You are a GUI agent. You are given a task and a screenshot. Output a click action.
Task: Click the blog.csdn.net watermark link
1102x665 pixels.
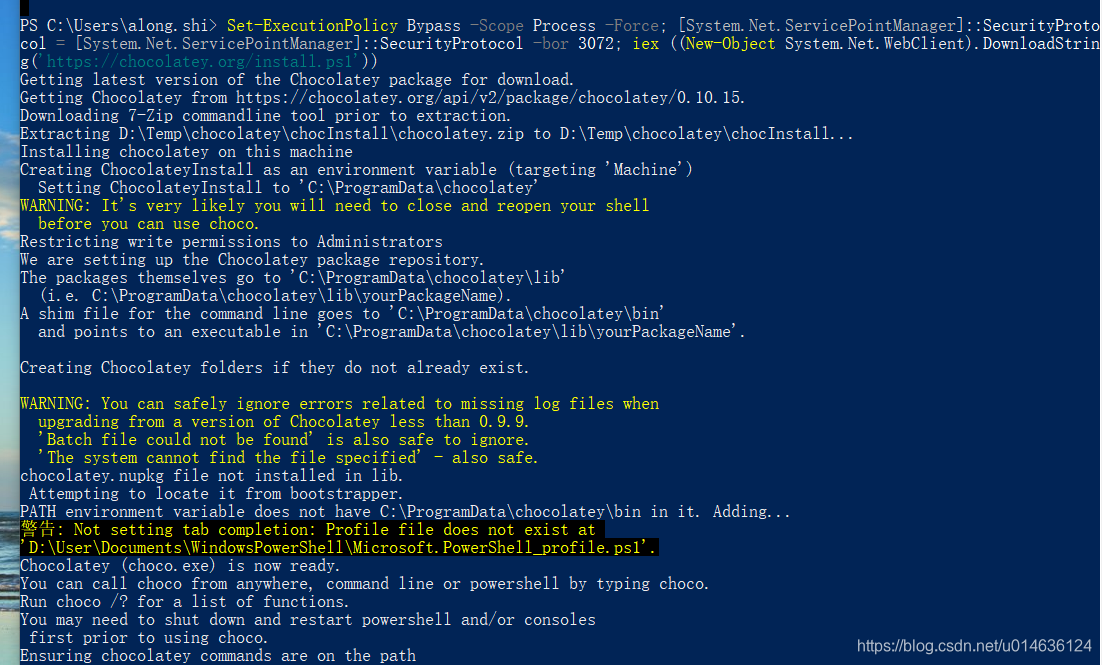(974, 645)
